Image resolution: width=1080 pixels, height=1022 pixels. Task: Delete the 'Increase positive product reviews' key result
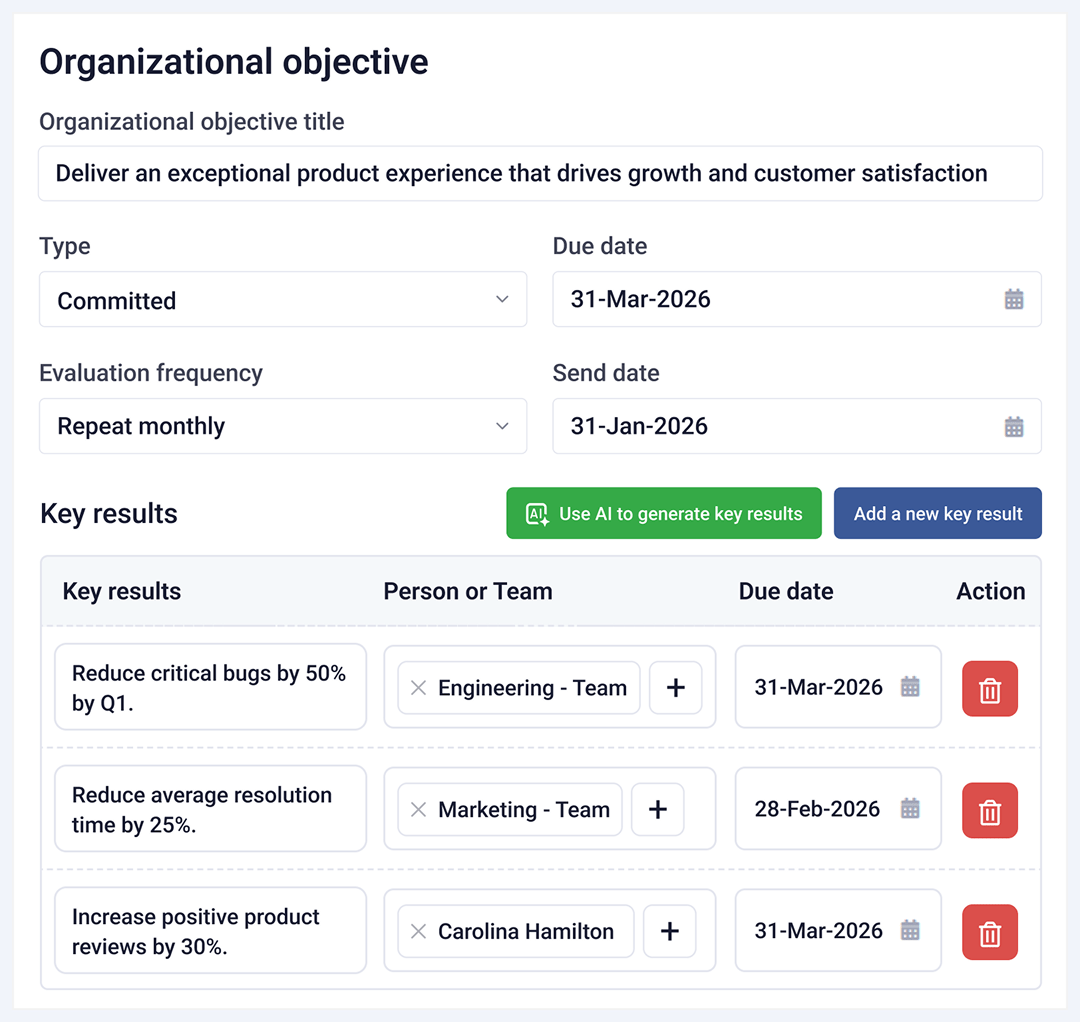[989, 933]
